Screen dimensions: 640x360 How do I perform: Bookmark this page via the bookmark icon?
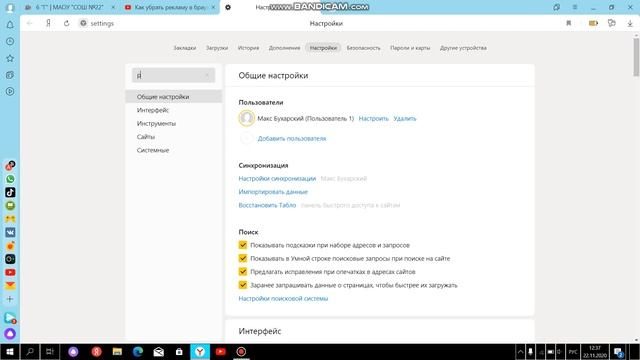point(569,24)
